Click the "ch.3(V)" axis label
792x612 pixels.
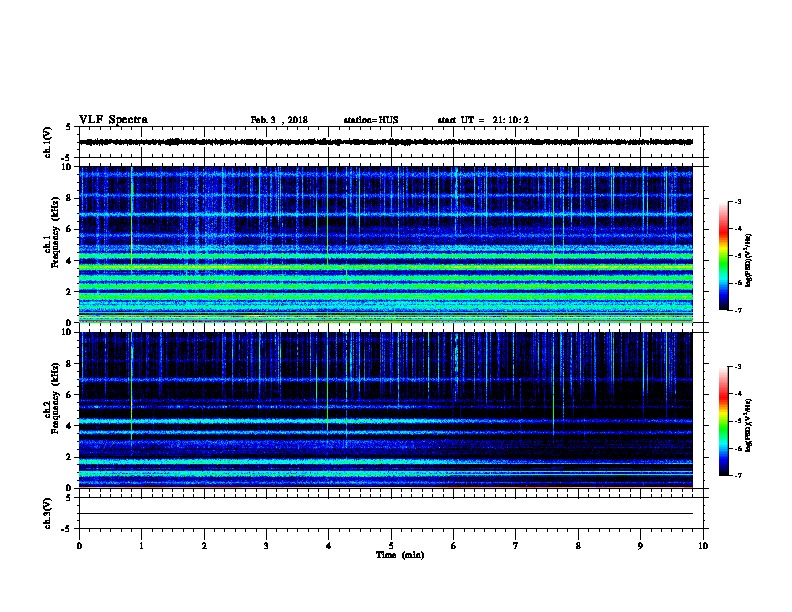click(48, 513)
